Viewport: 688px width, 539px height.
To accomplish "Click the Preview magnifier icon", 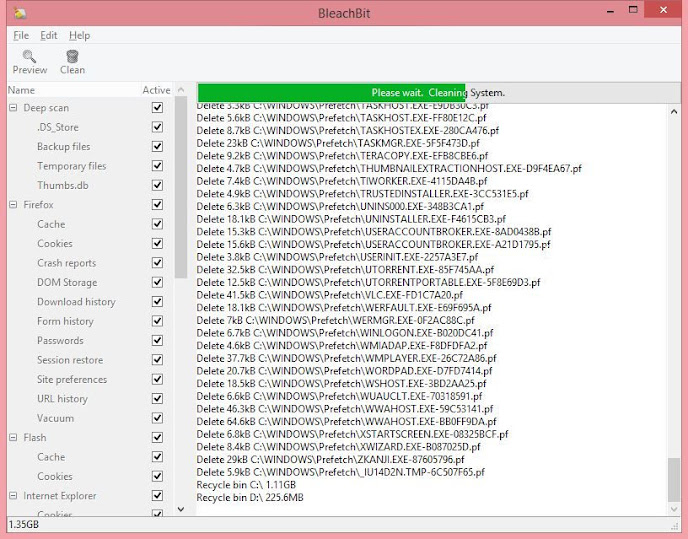I will 29,56.
